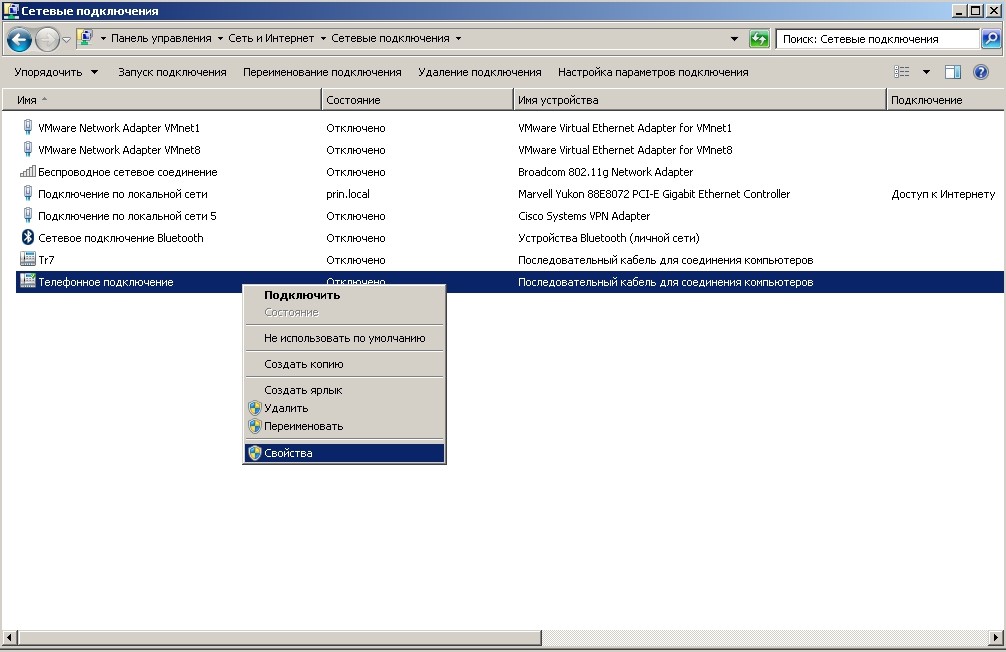1006x652 pixels.
Task: Open Свойства from the context menu
Action: [345, 453]
